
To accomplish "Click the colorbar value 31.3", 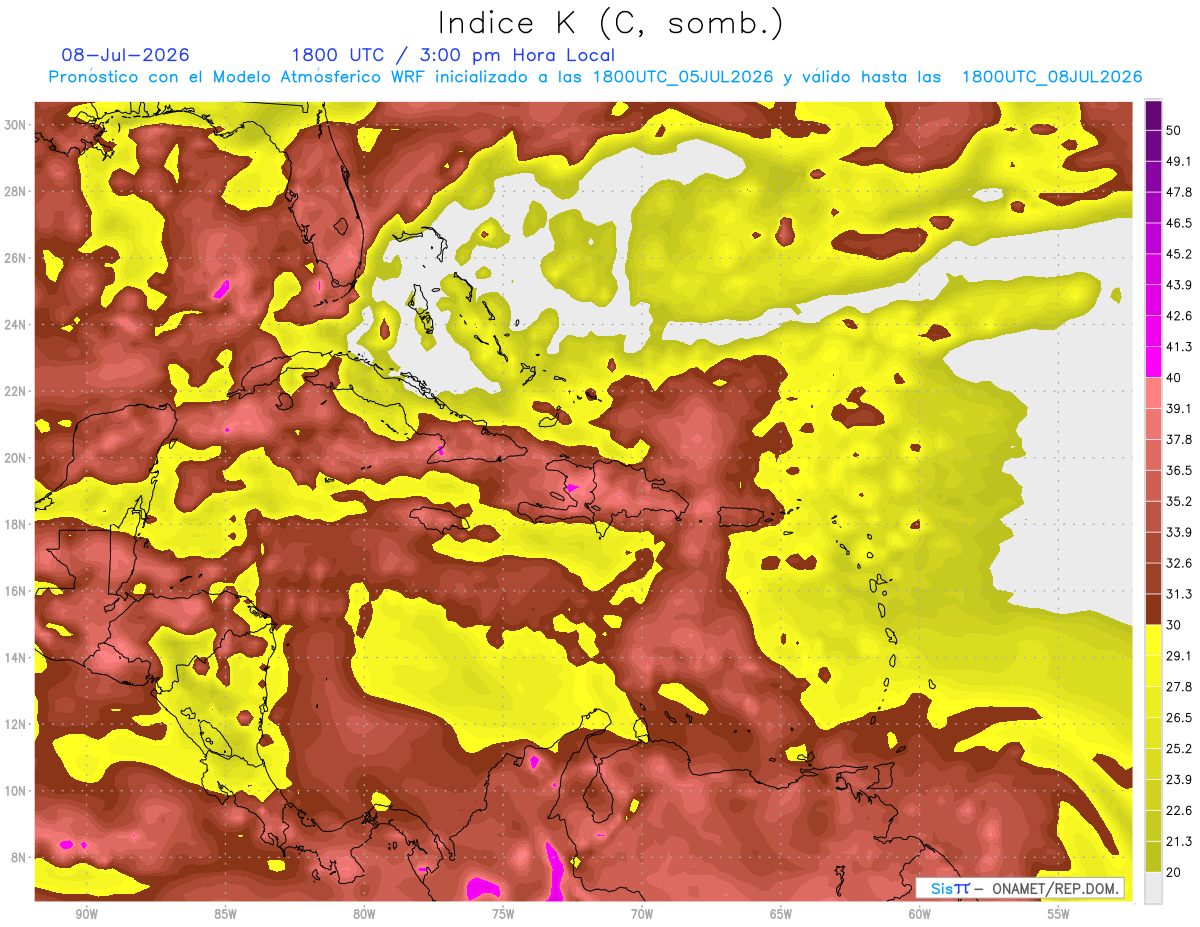I will [x=1180, y=594].
